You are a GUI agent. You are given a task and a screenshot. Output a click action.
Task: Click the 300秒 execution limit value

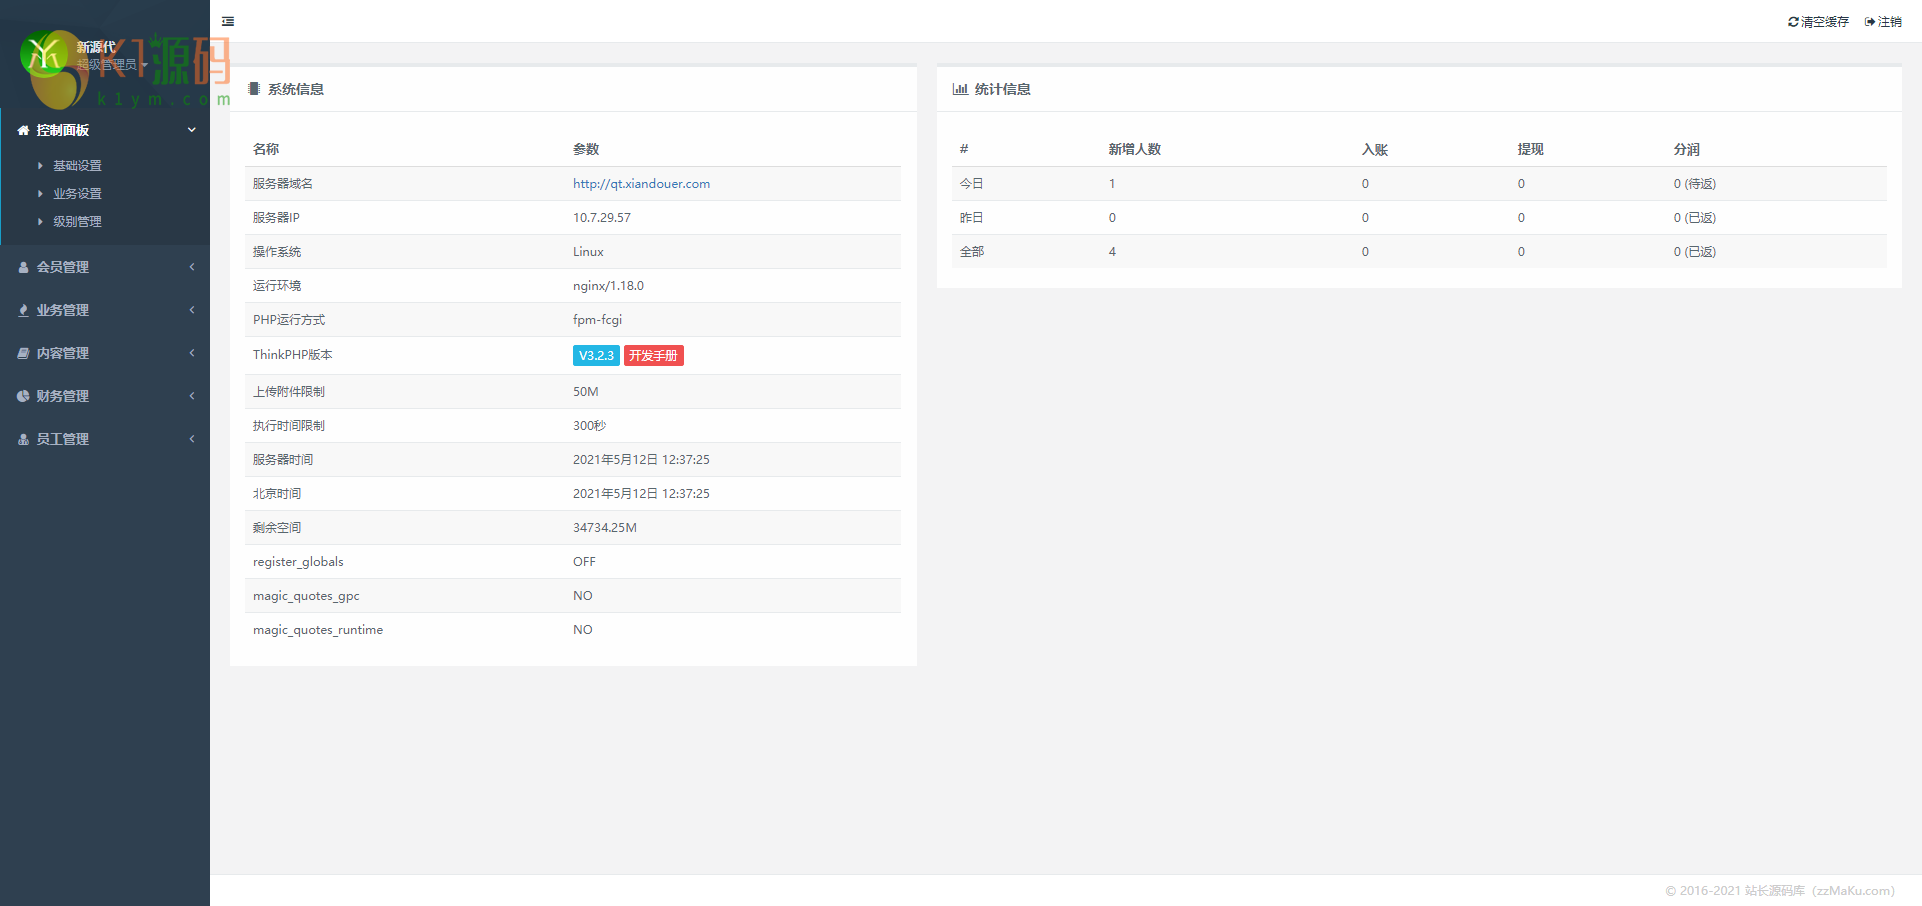[x=590, y=426]
